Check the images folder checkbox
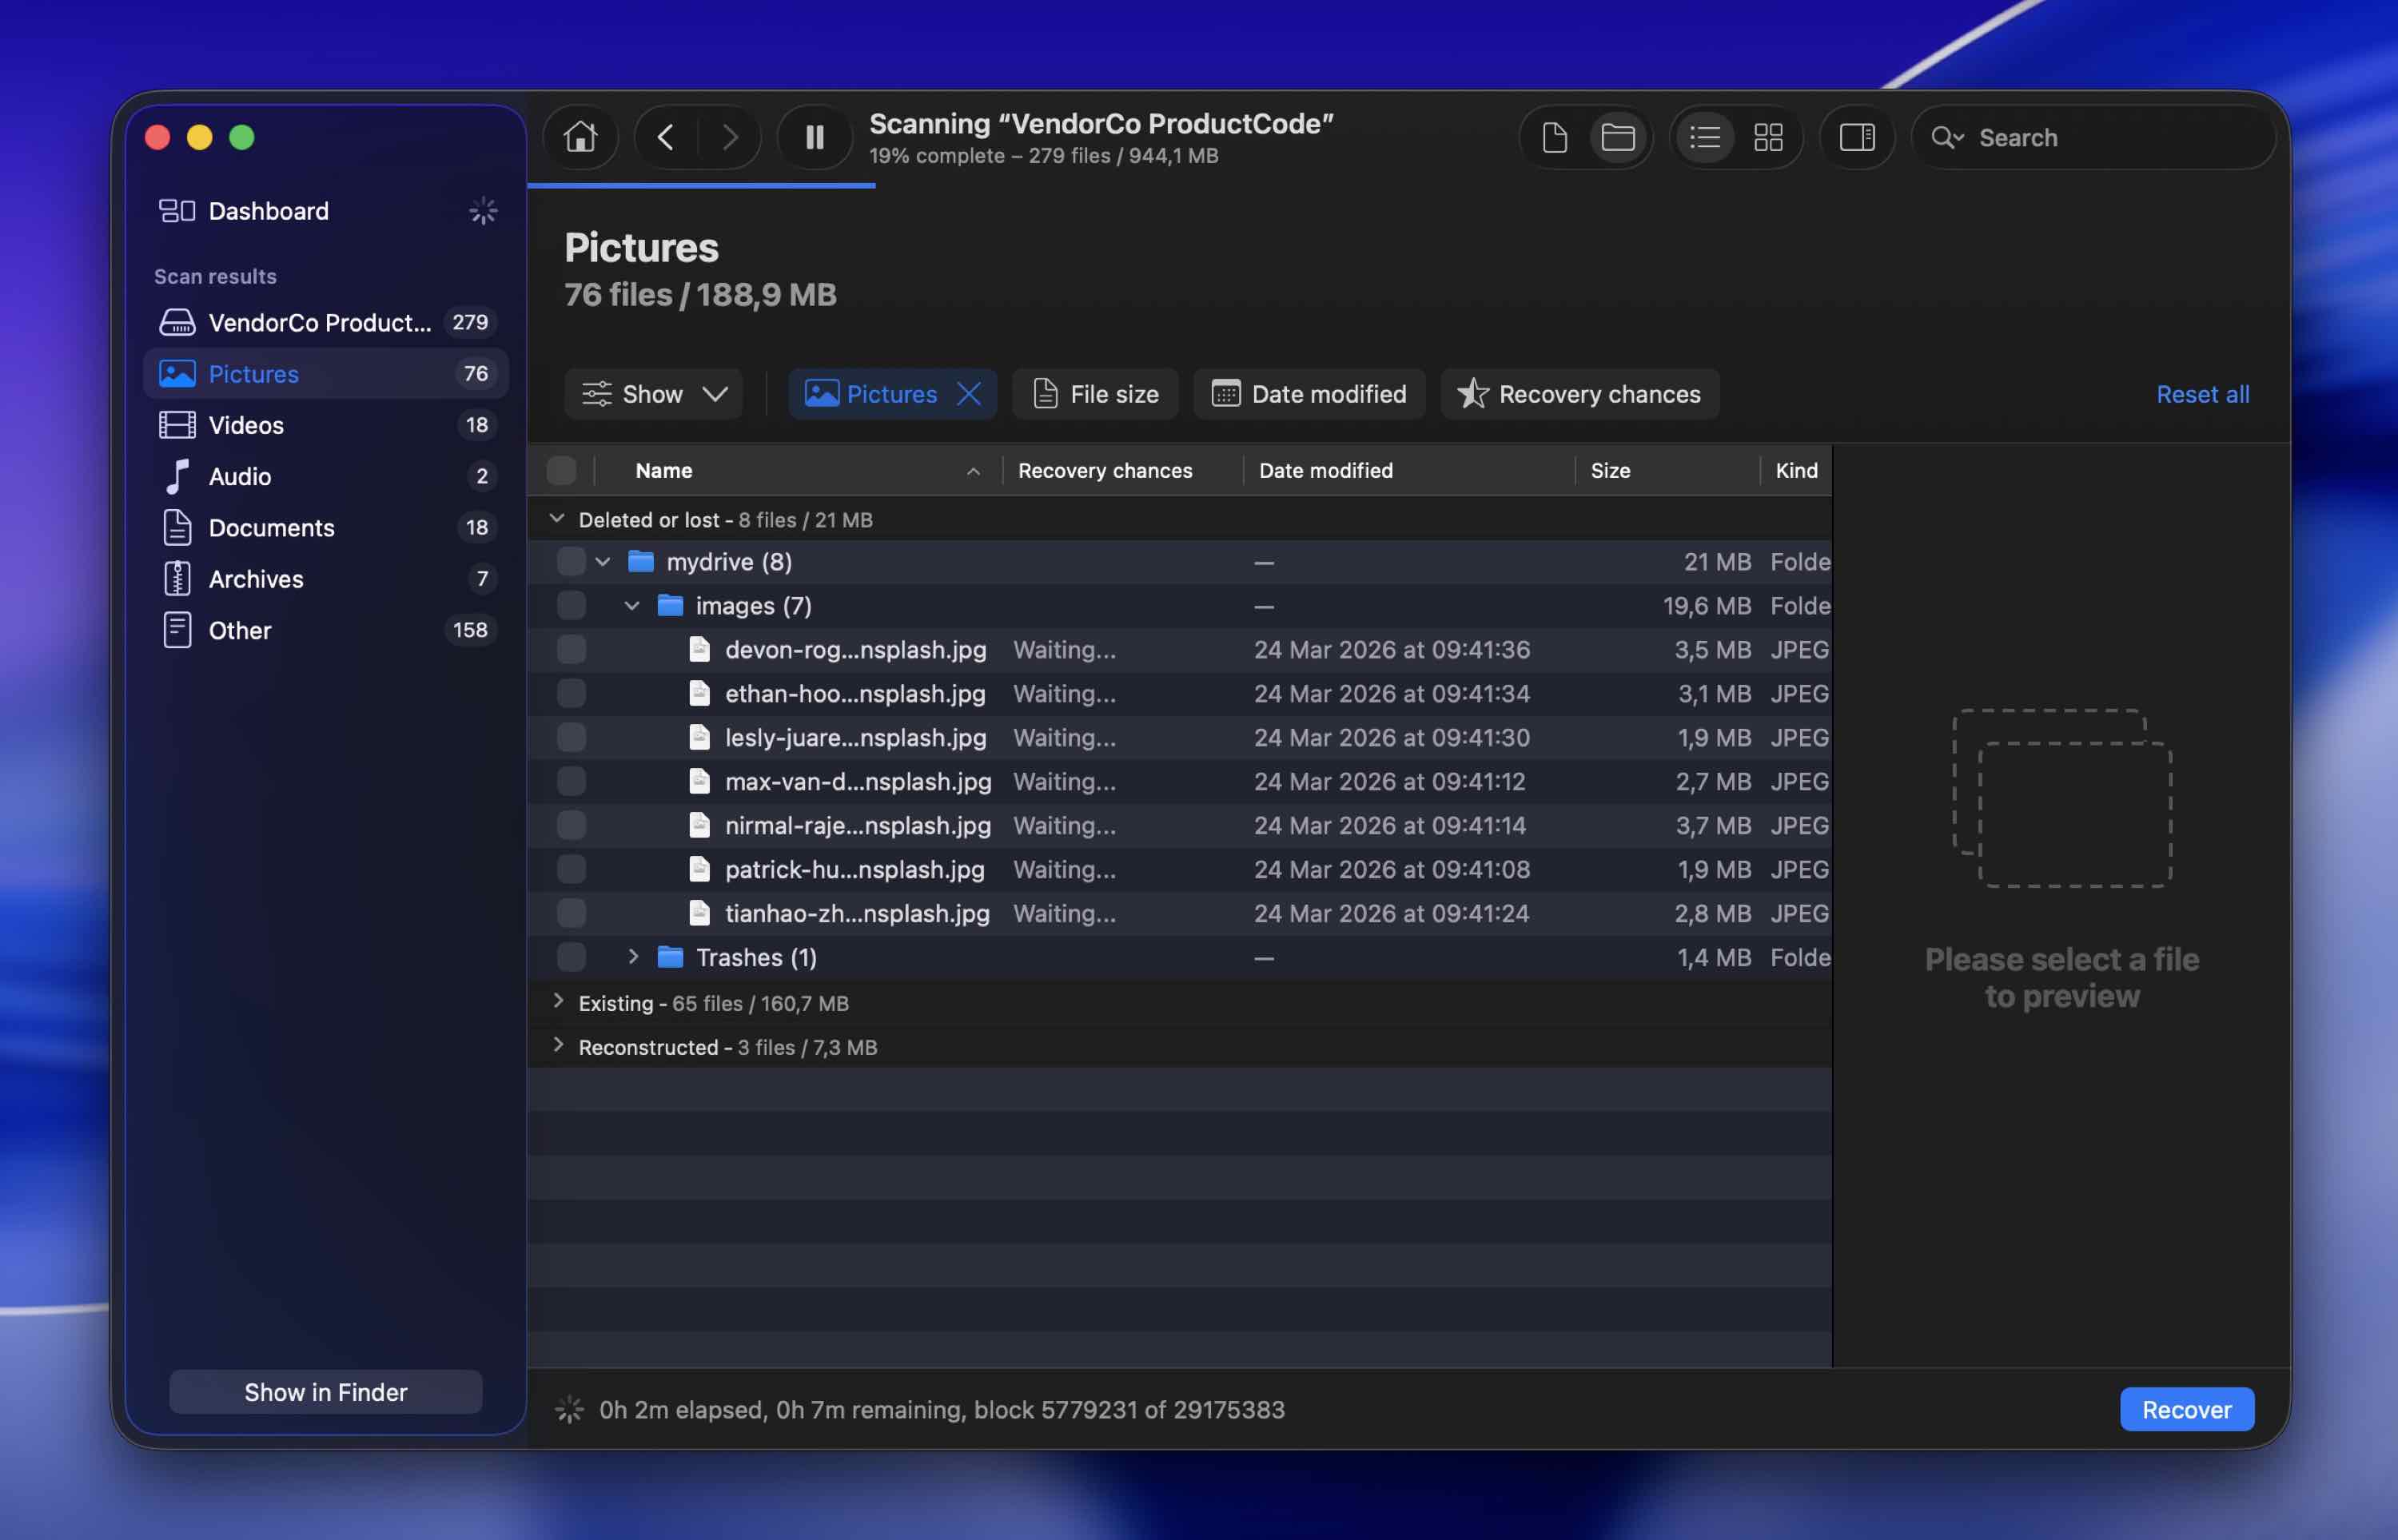The width and height of the screenshot is (2398, 1540). pyautogui.click(x=571, y=606)
